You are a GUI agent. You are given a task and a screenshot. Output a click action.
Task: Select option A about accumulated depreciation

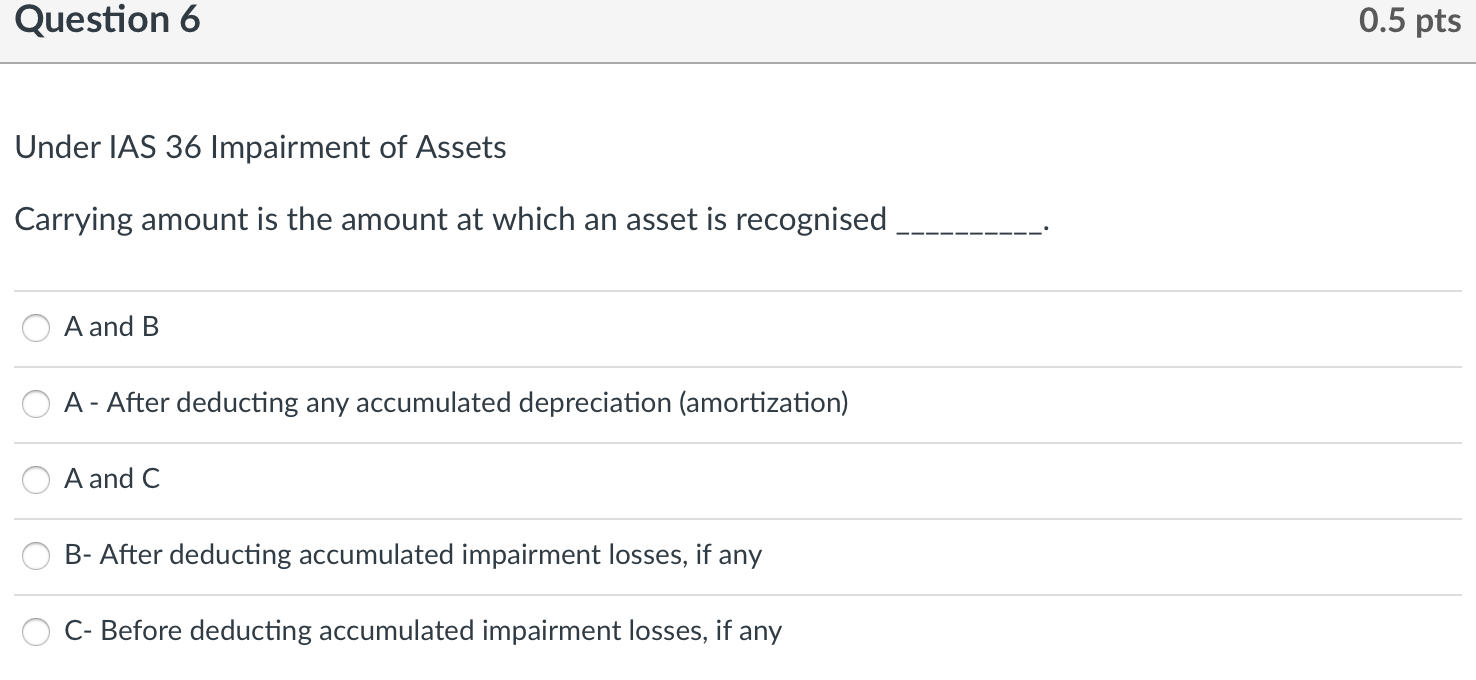(x=36, y=404)
